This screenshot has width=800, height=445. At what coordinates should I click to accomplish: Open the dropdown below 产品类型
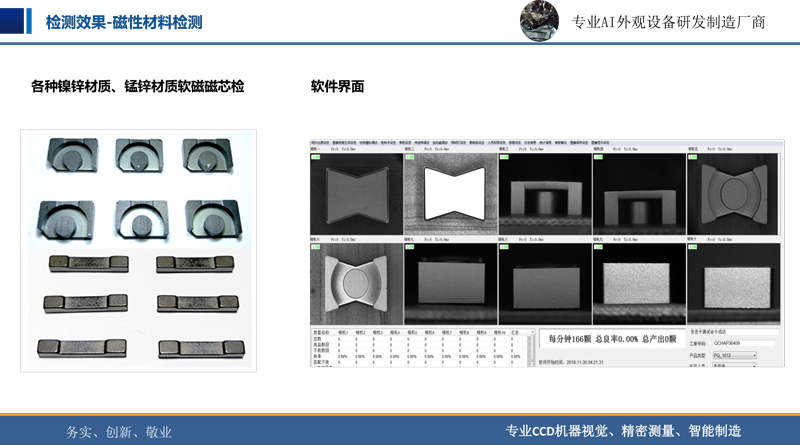point(735,365)
